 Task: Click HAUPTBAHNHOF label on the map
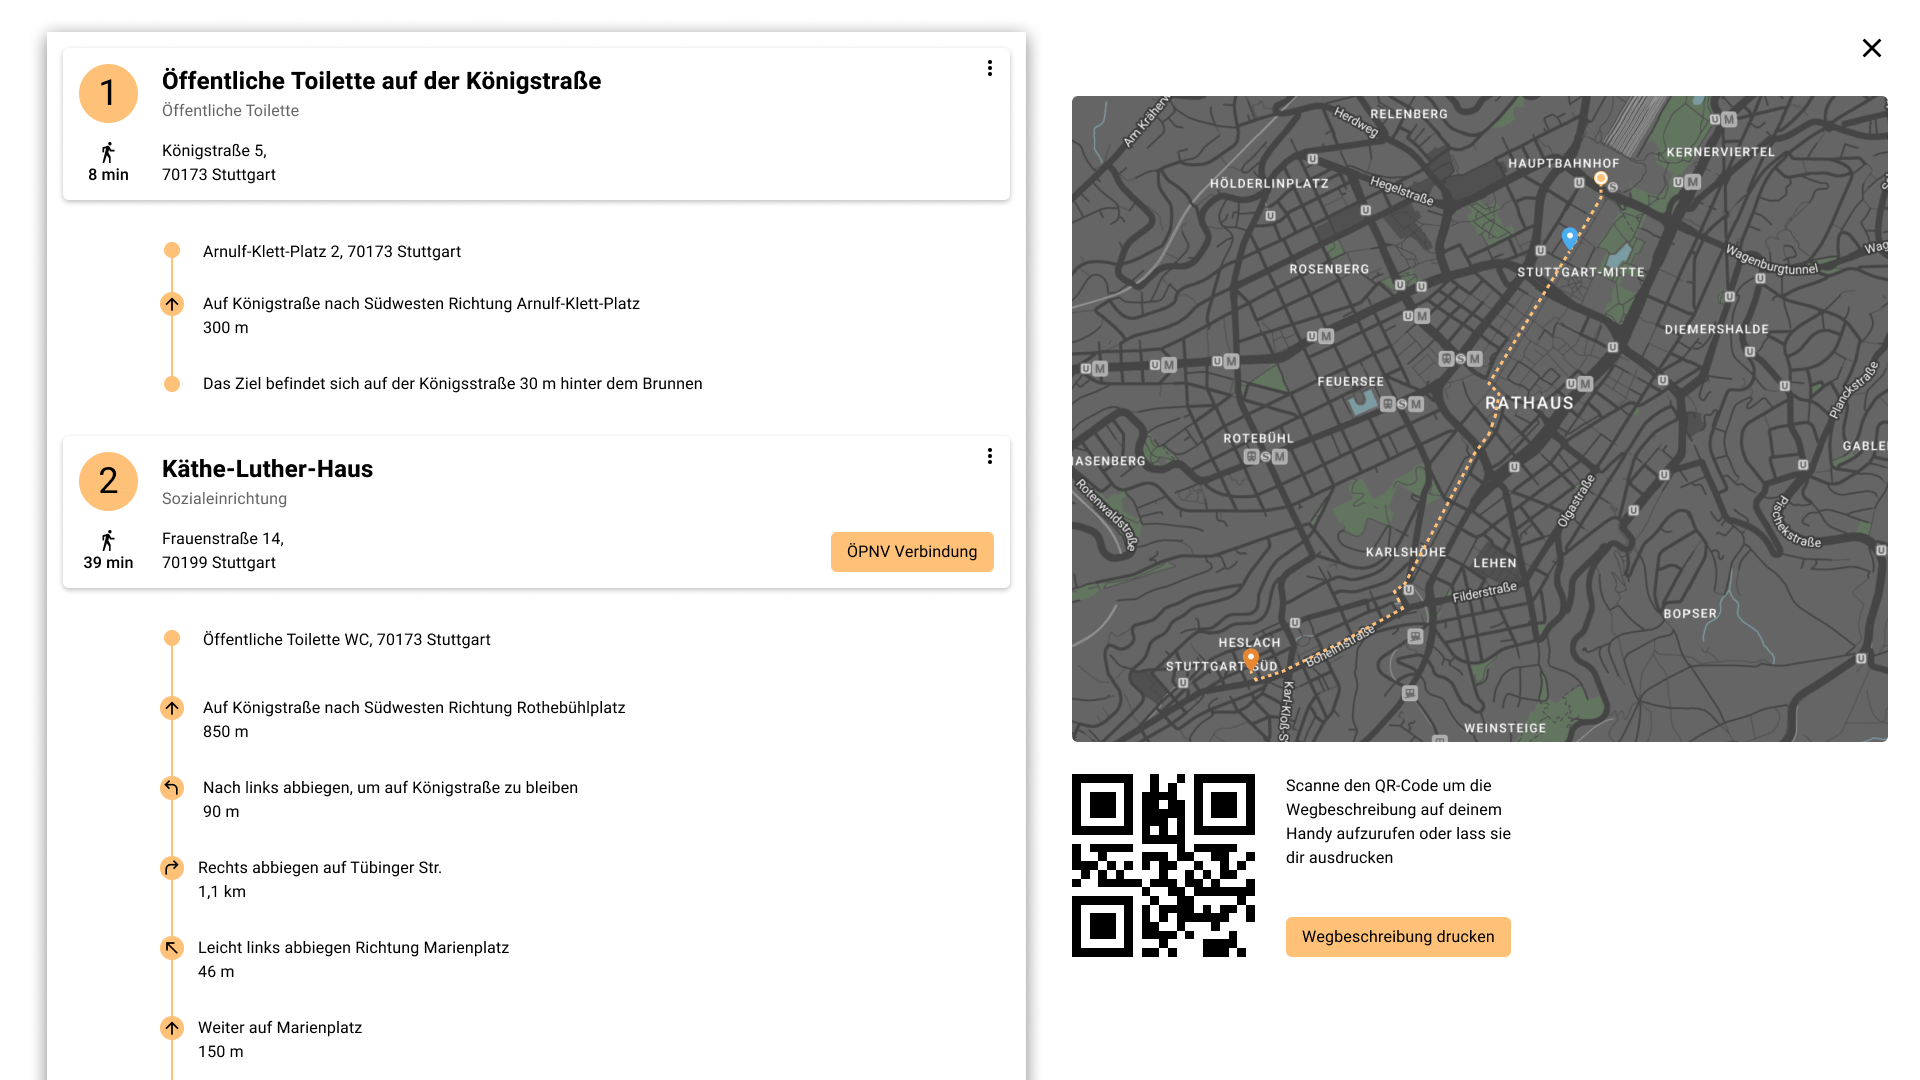[x=1563, y=163]
